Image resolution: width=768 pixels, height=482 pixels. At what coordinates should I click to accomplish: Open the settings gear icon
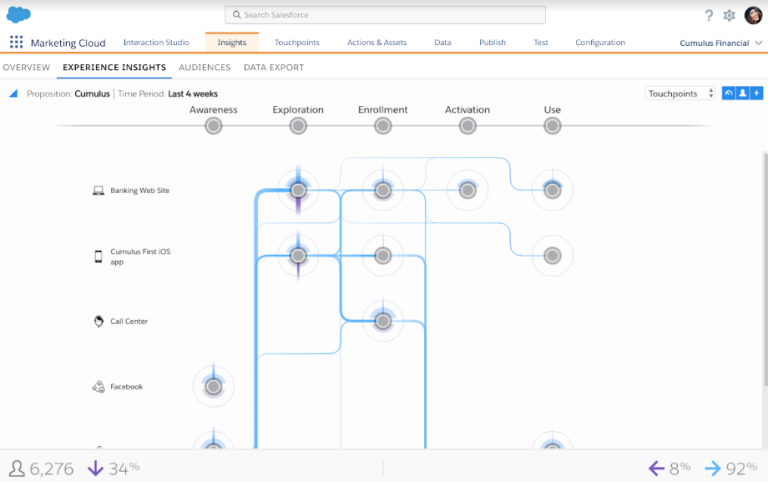click(x=729, y=15)
